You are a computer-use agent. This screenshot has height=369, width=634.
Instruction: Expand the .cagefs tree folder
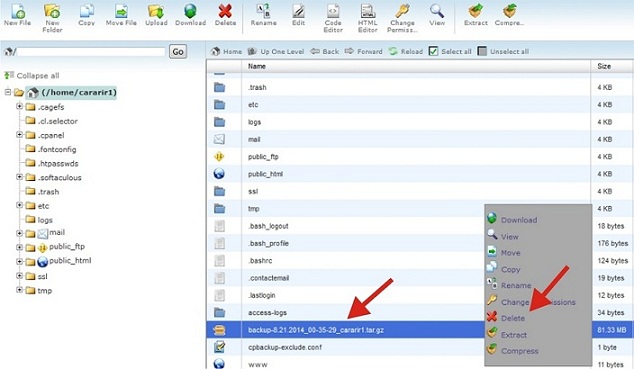[x=19, y=106]
